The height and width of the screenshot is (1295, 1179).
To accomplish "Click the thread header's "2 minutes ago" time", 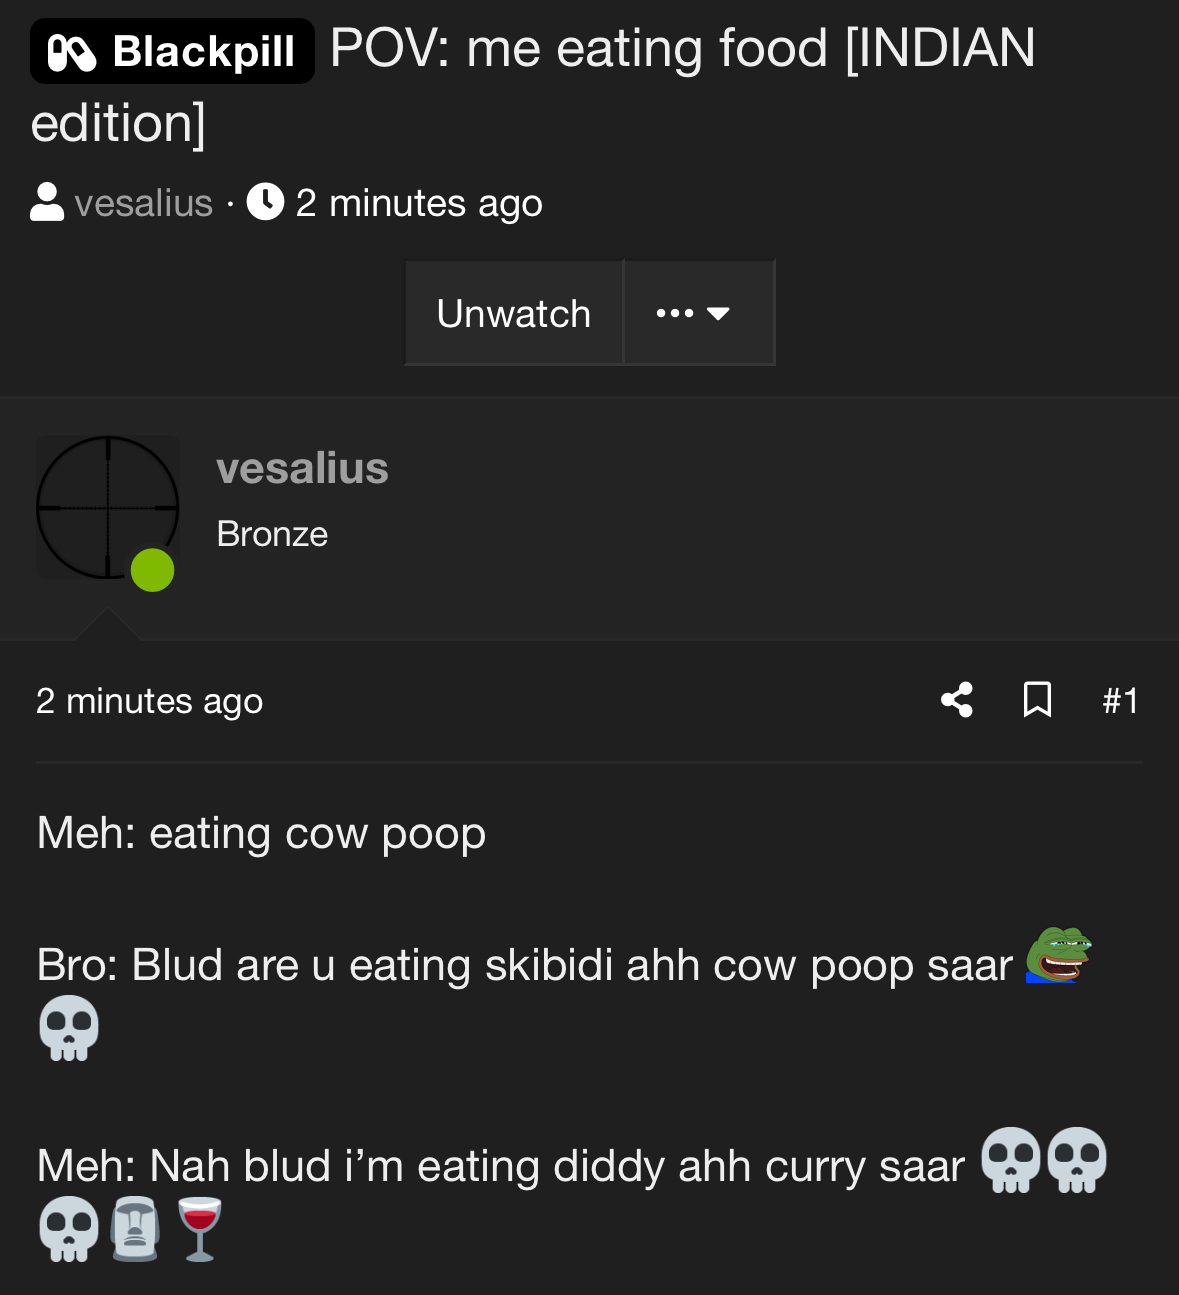I will [x=419, y=203].
